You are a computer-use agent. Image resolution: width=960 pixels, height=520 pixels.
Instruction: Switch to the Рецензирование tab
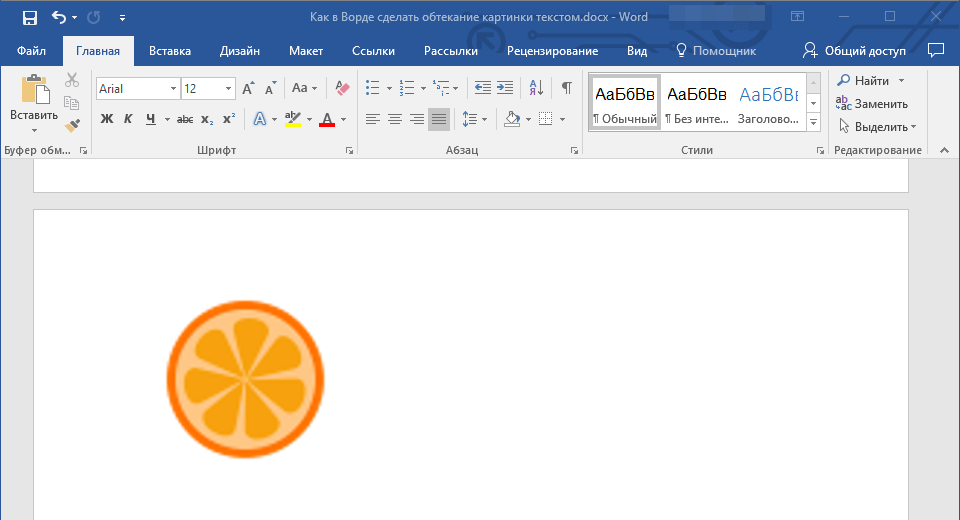552,51
